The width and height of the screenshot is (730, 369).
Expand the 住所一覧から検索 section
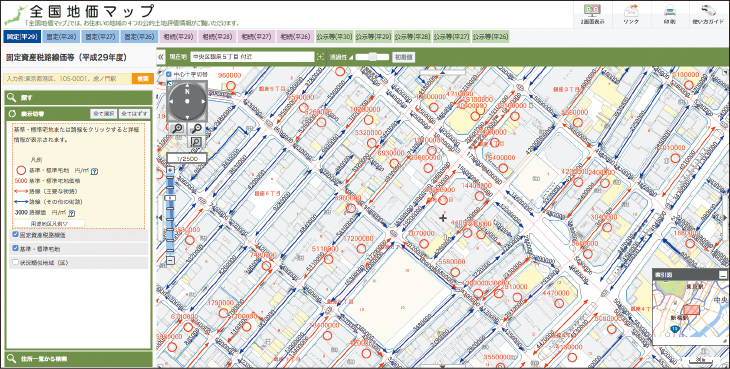coord(78,359)
